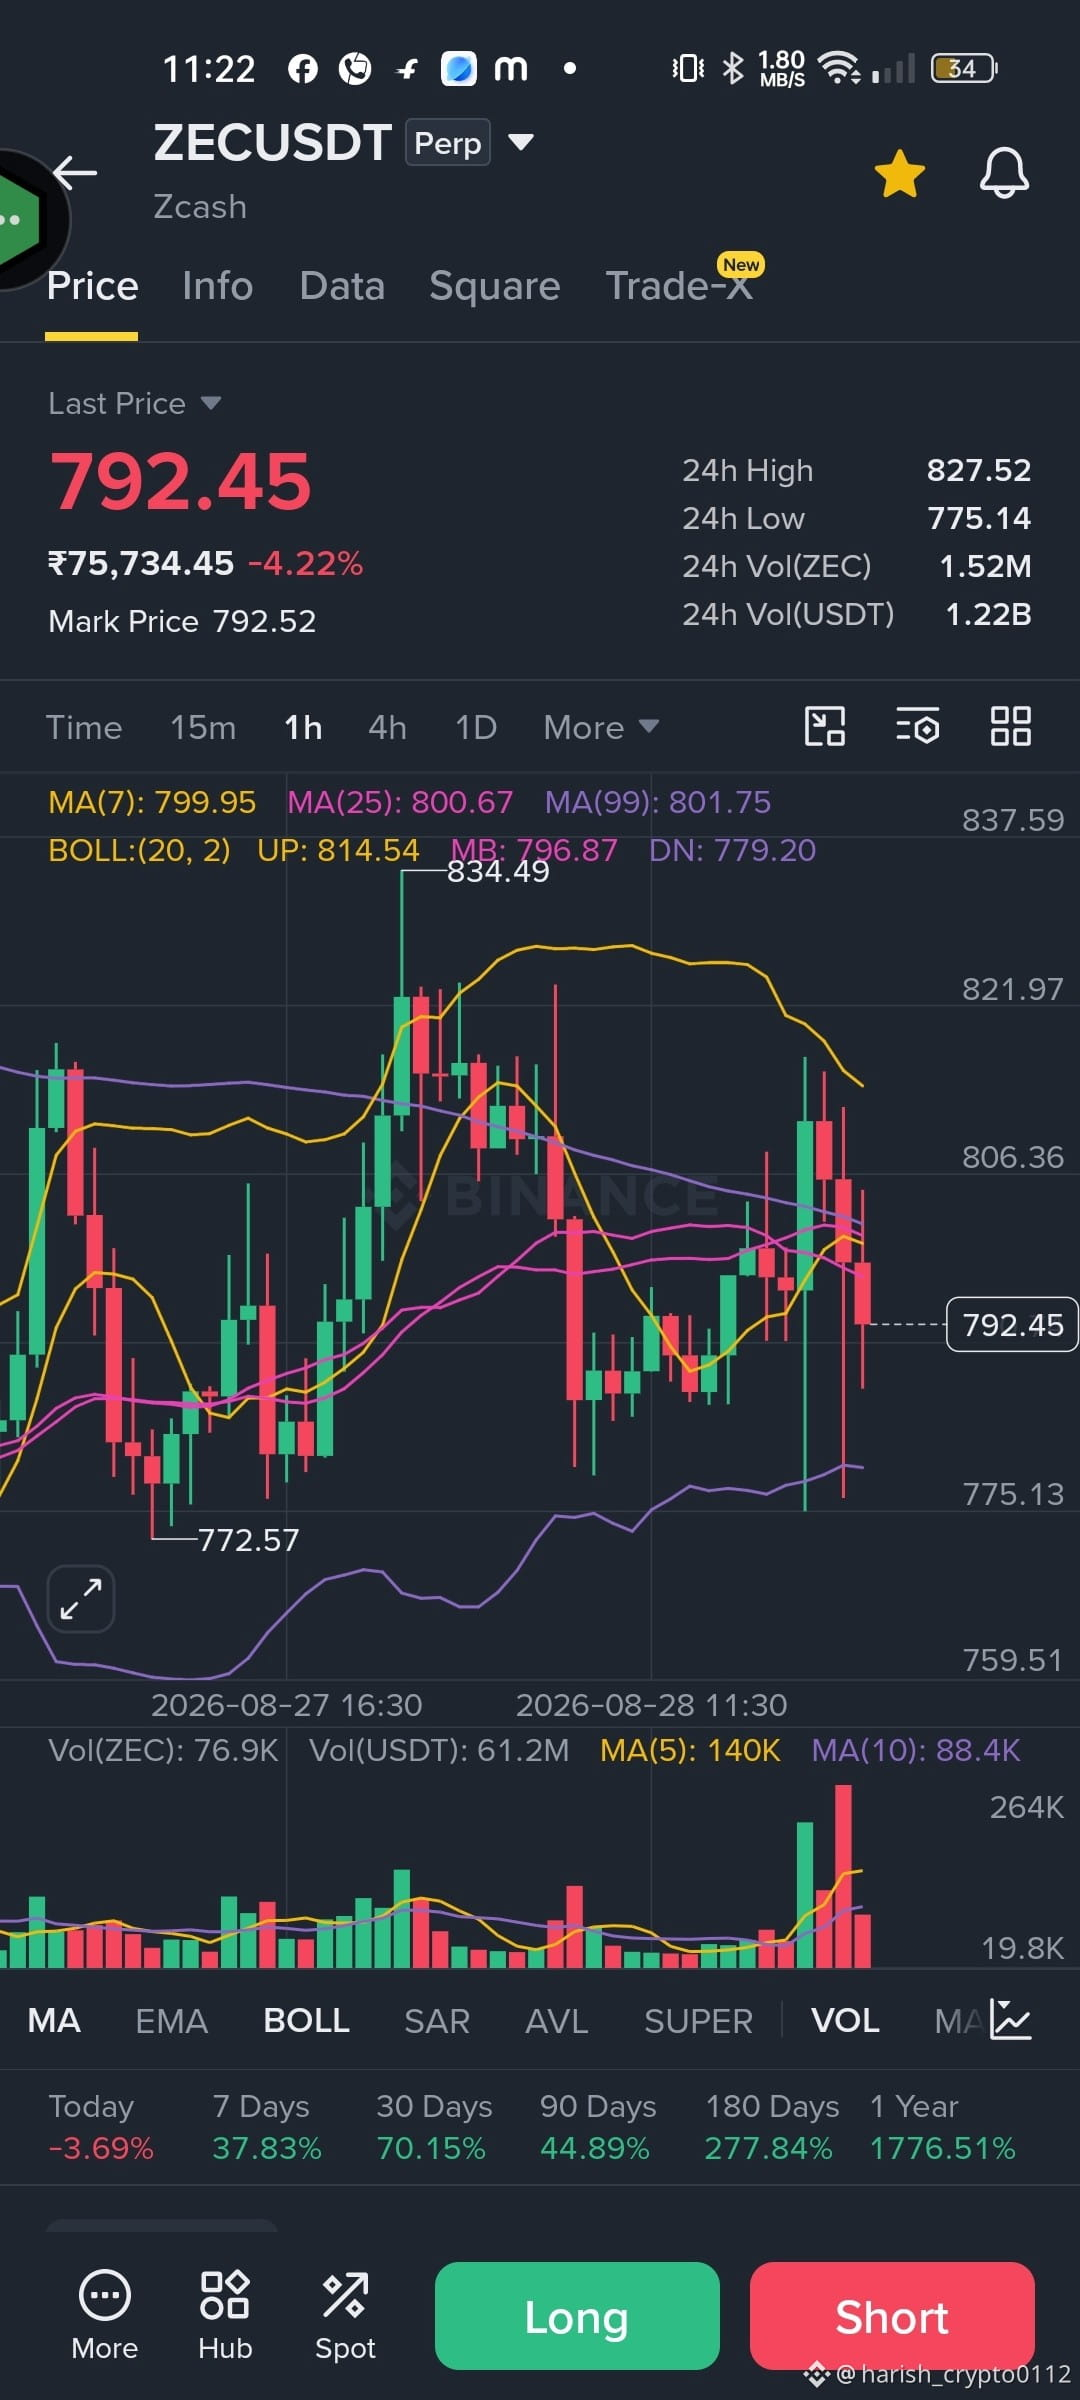Toggle the EMA indicator
1080x2400 pixels.
pos(171,2021)
